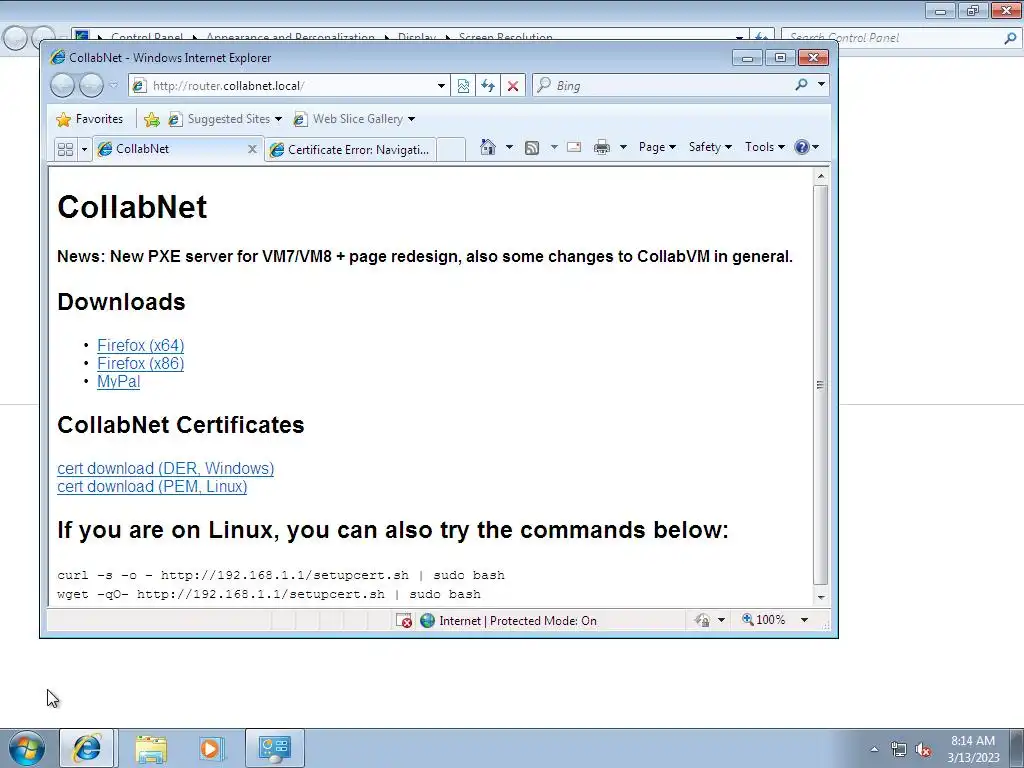Image resolution: width=1024 pixels, height=768 pixels.
Task: Open the Windows Start orb
Action: [27, 748]
